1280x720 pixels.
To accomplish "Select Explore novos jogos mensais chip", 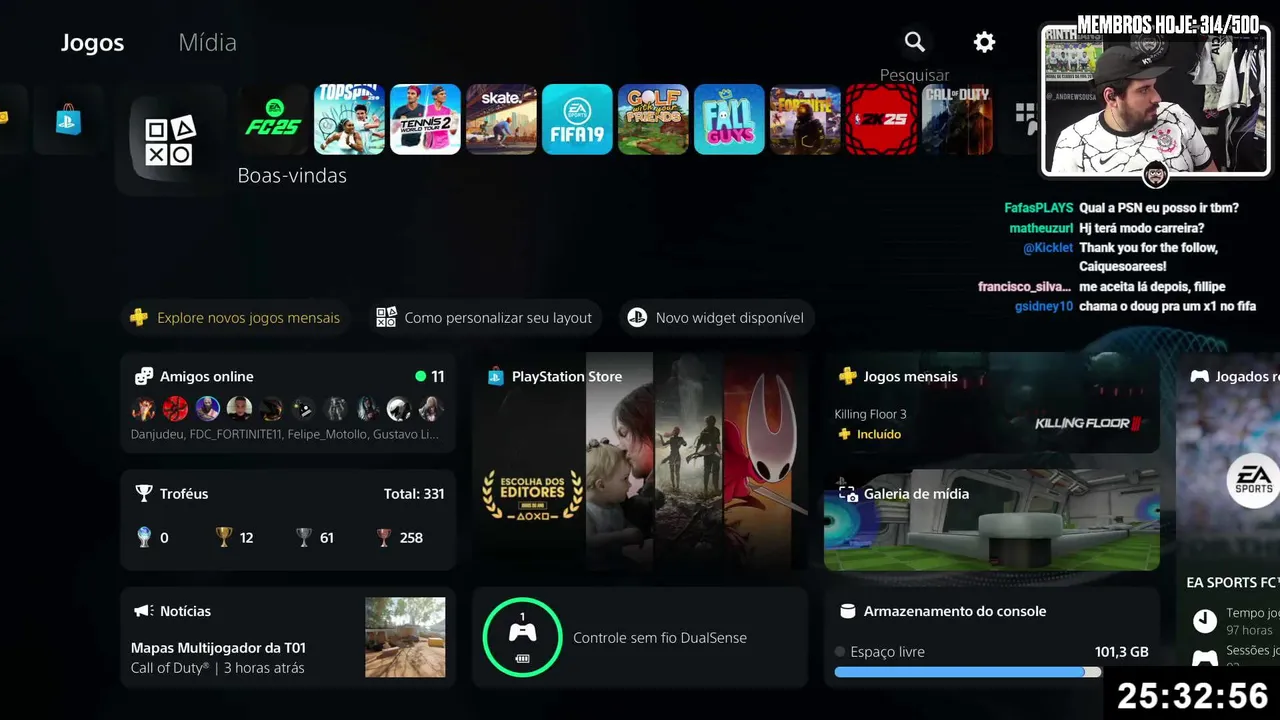I will click(236, 318).
